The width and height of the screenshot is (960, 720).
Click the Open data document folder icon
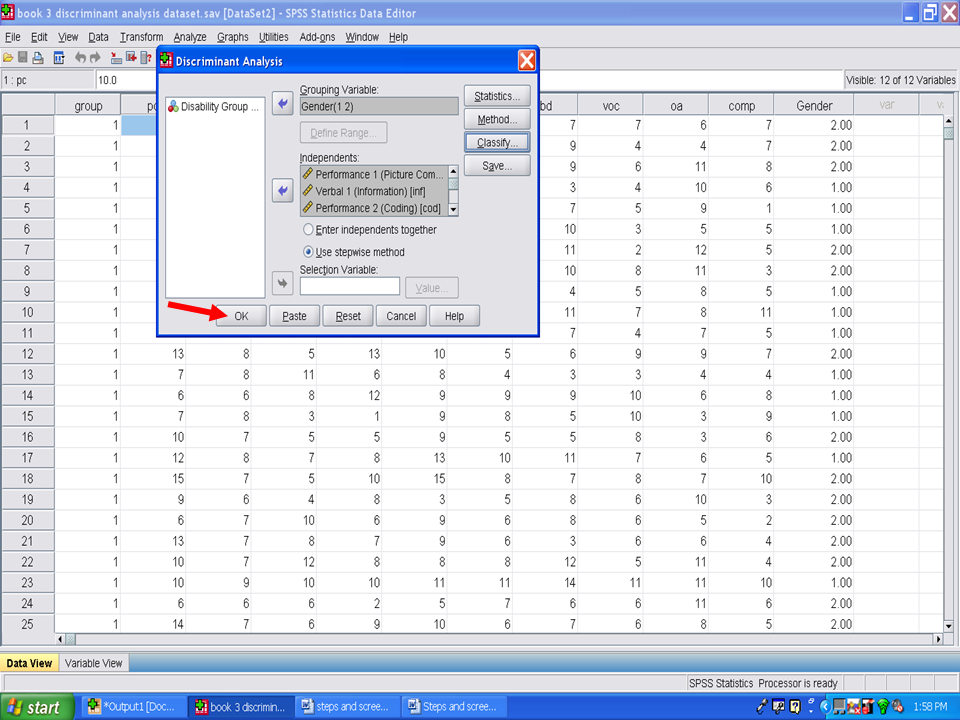(8, 58)
